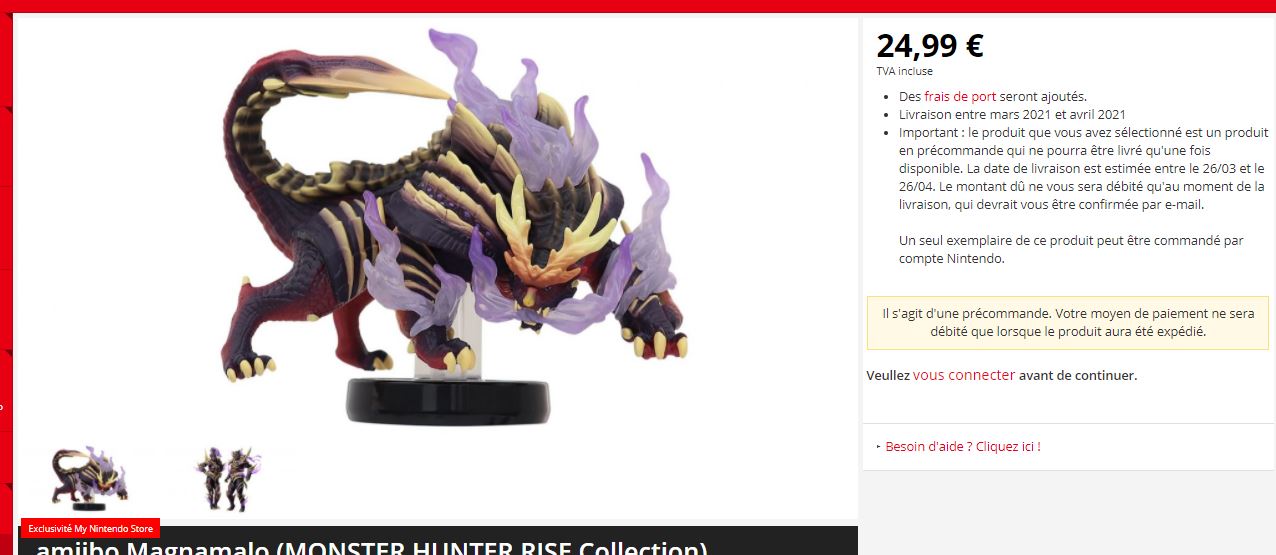
Task: Show the two armored hunters thumbnail image
Action: 228,478
